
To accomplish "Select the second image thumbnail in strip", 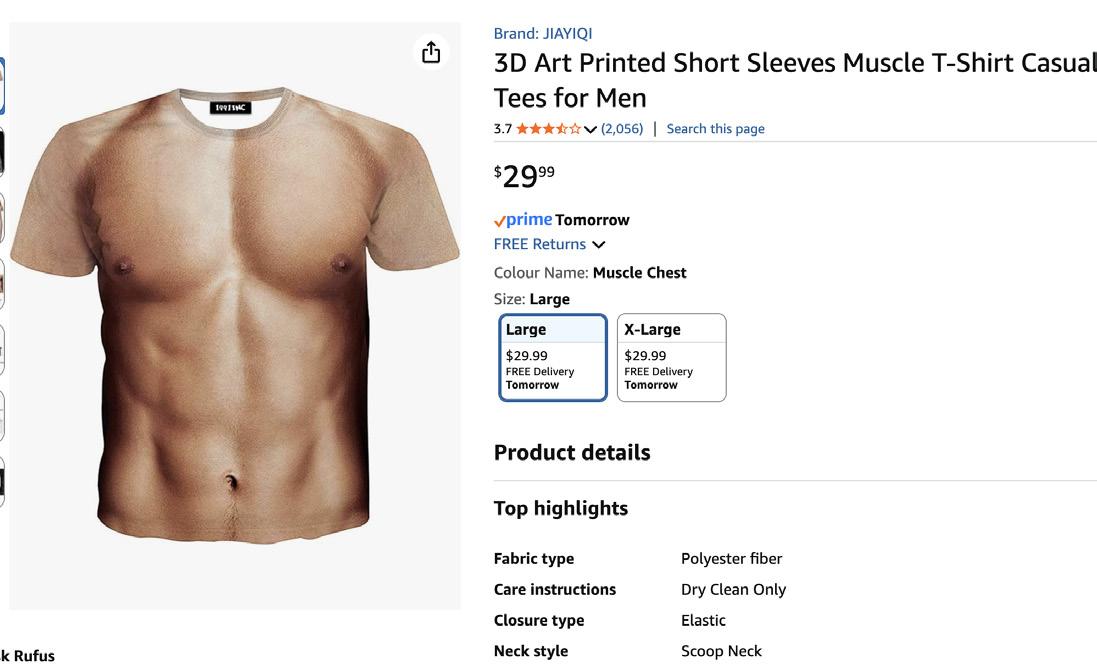I will (1, 152).
